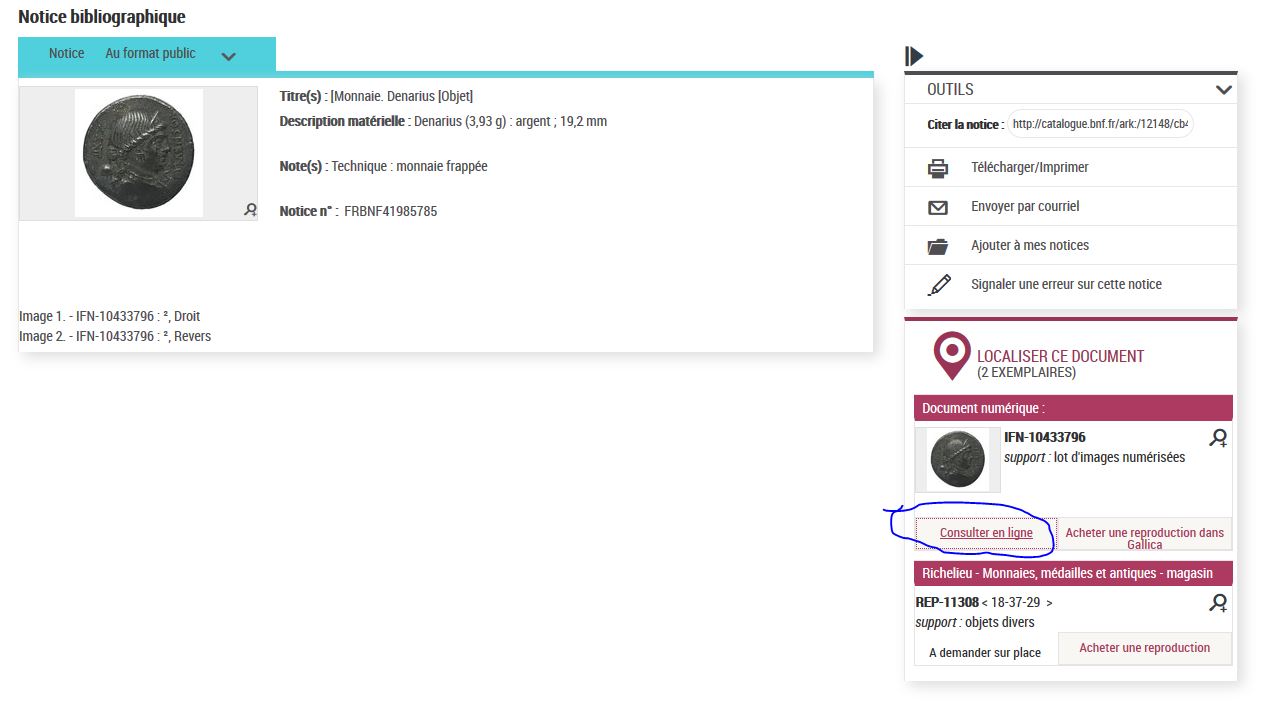
Task: Click the envelope icon for email
Action: (x=937, y=207)
